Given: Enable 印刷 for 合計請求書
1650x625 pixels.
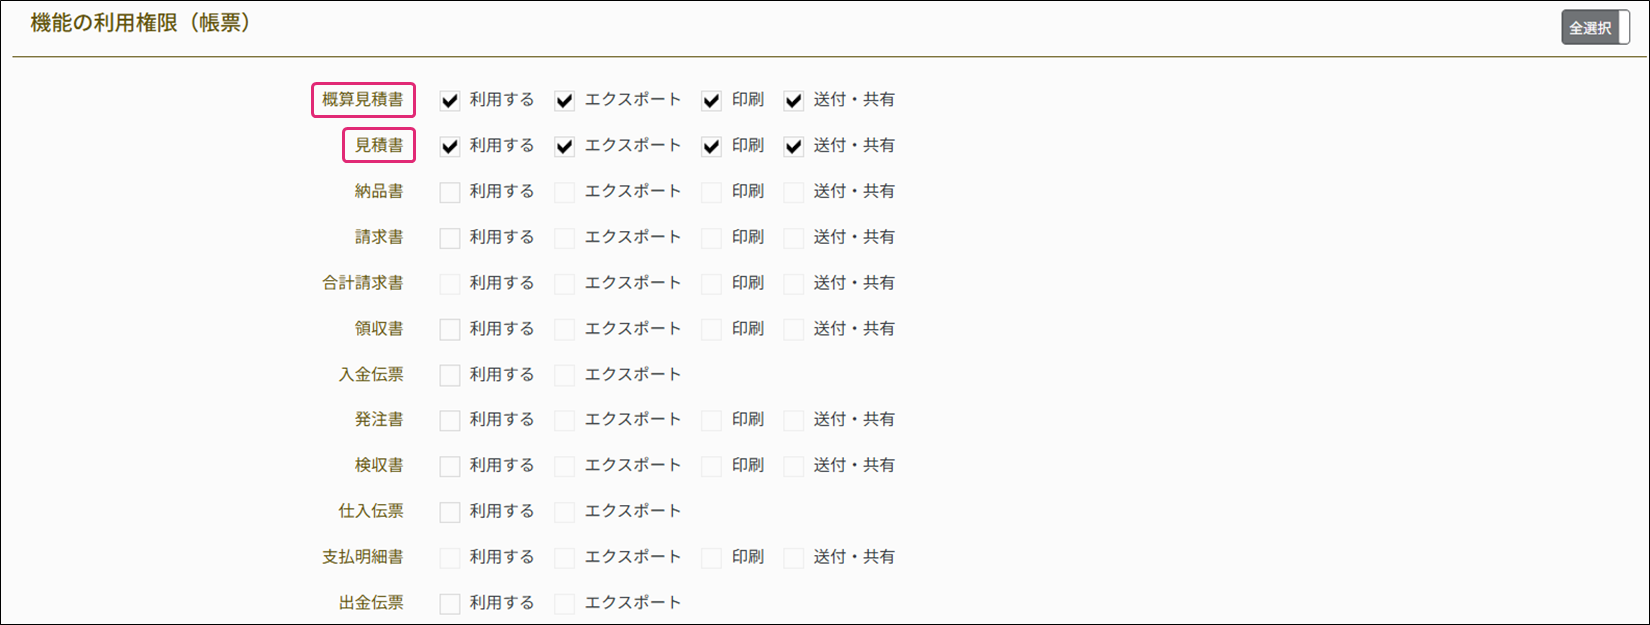Looking at the screenshot, I should [711, 284].
